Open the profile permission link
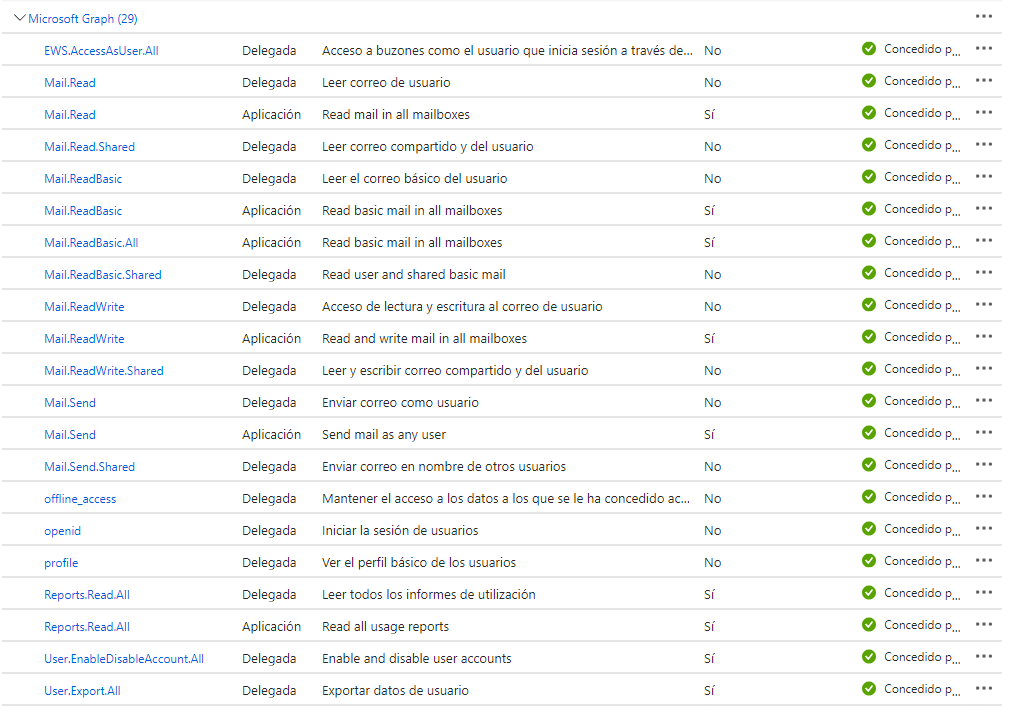This screenshot has width=1017, height=709. coord(61,563)
